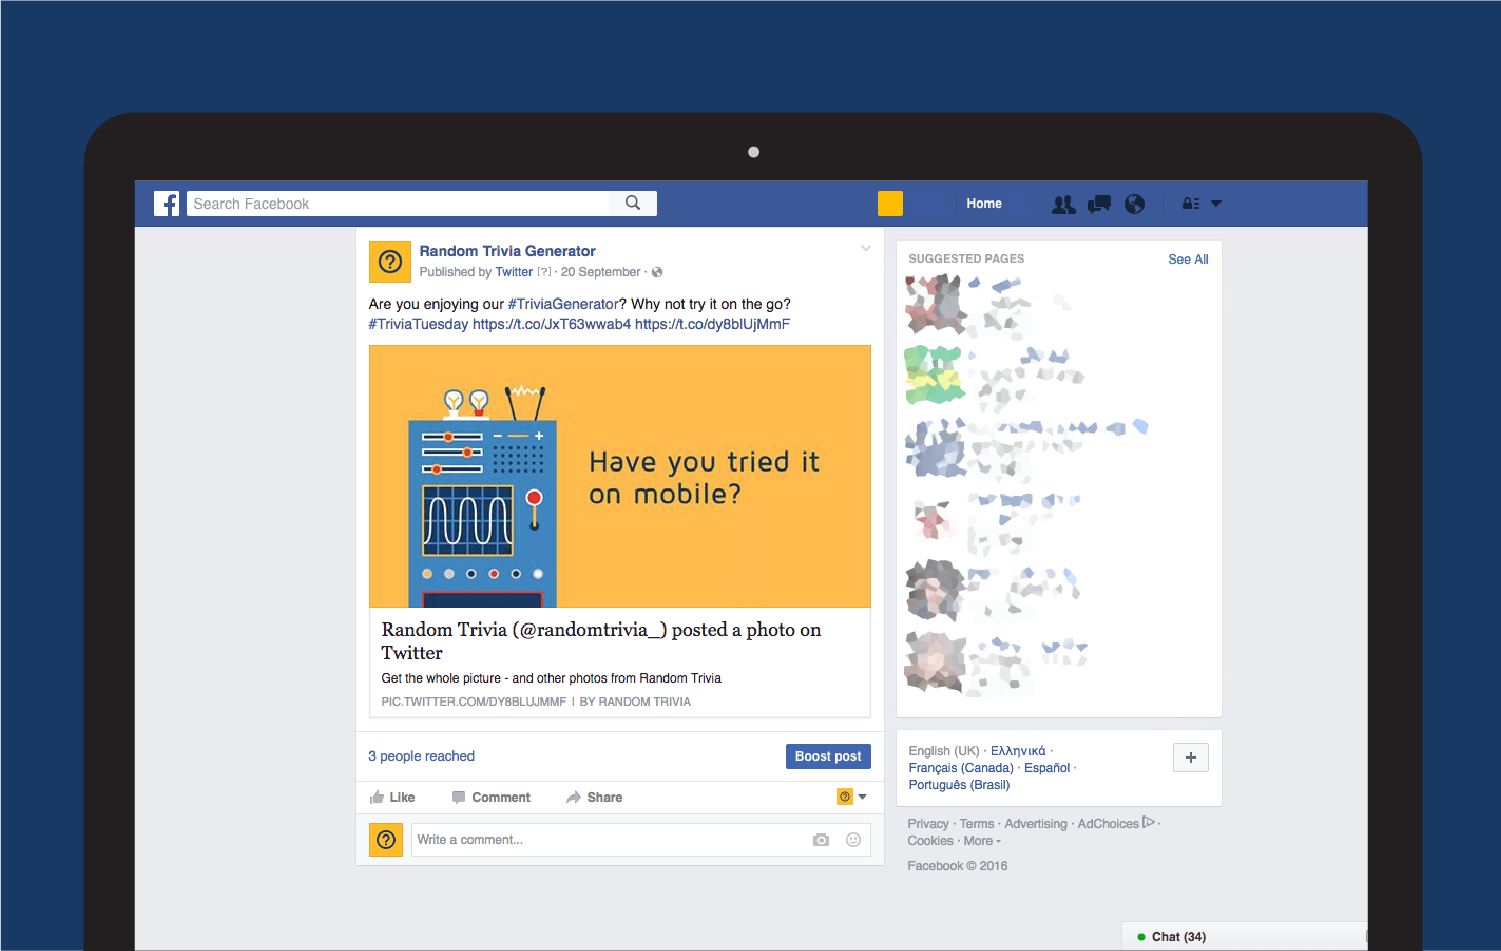Open account menu dropdown arrow

1217,203
